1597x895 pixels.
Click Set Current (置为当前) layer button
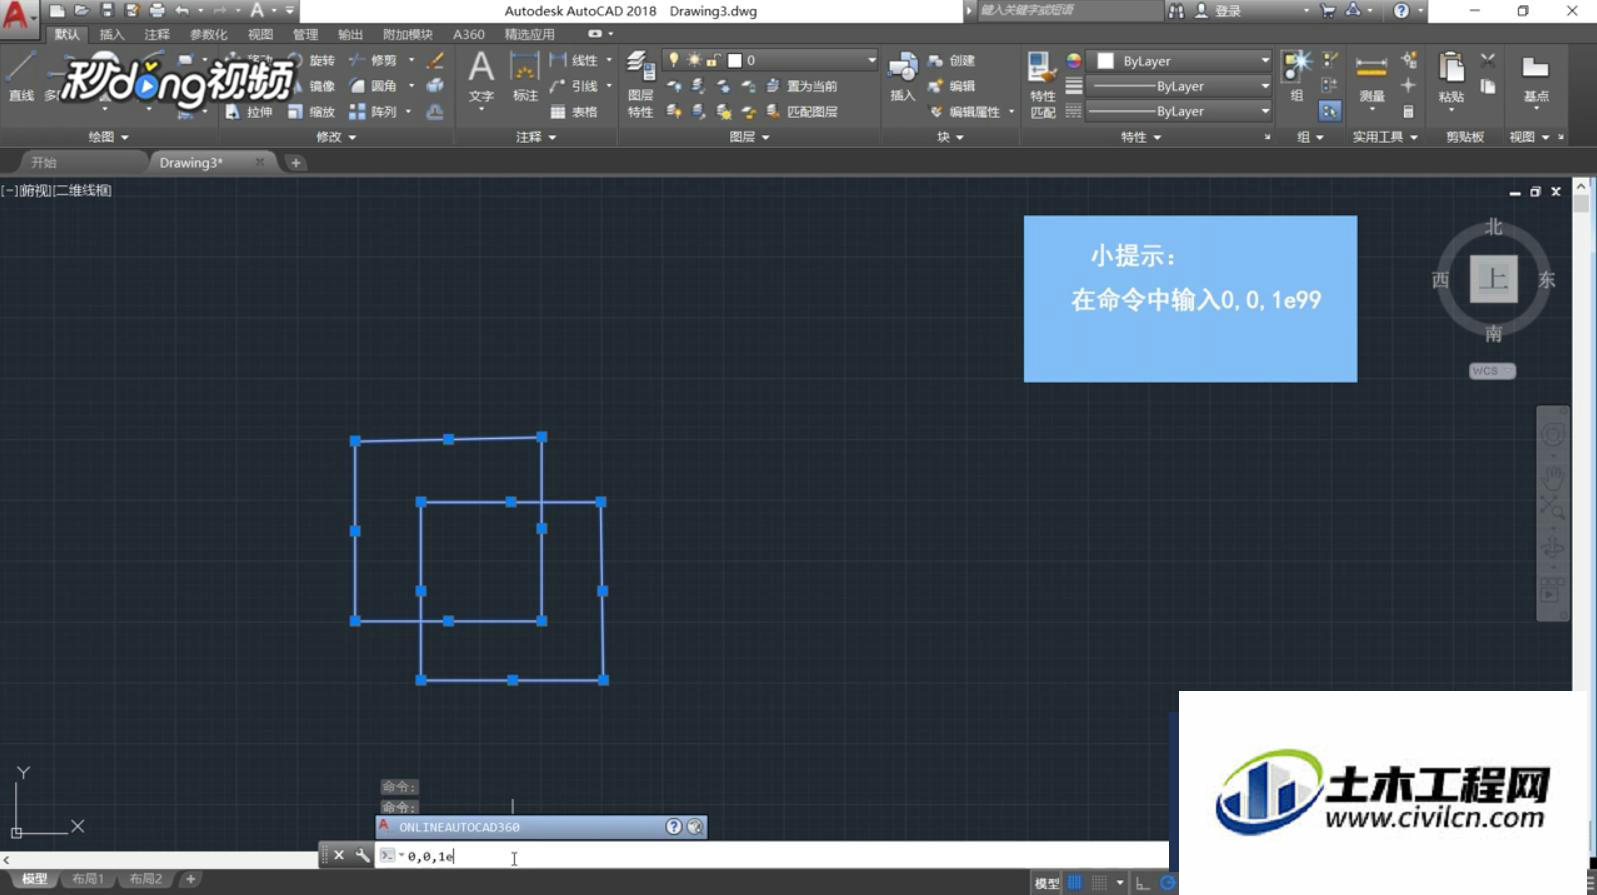(x=802, y=86)
